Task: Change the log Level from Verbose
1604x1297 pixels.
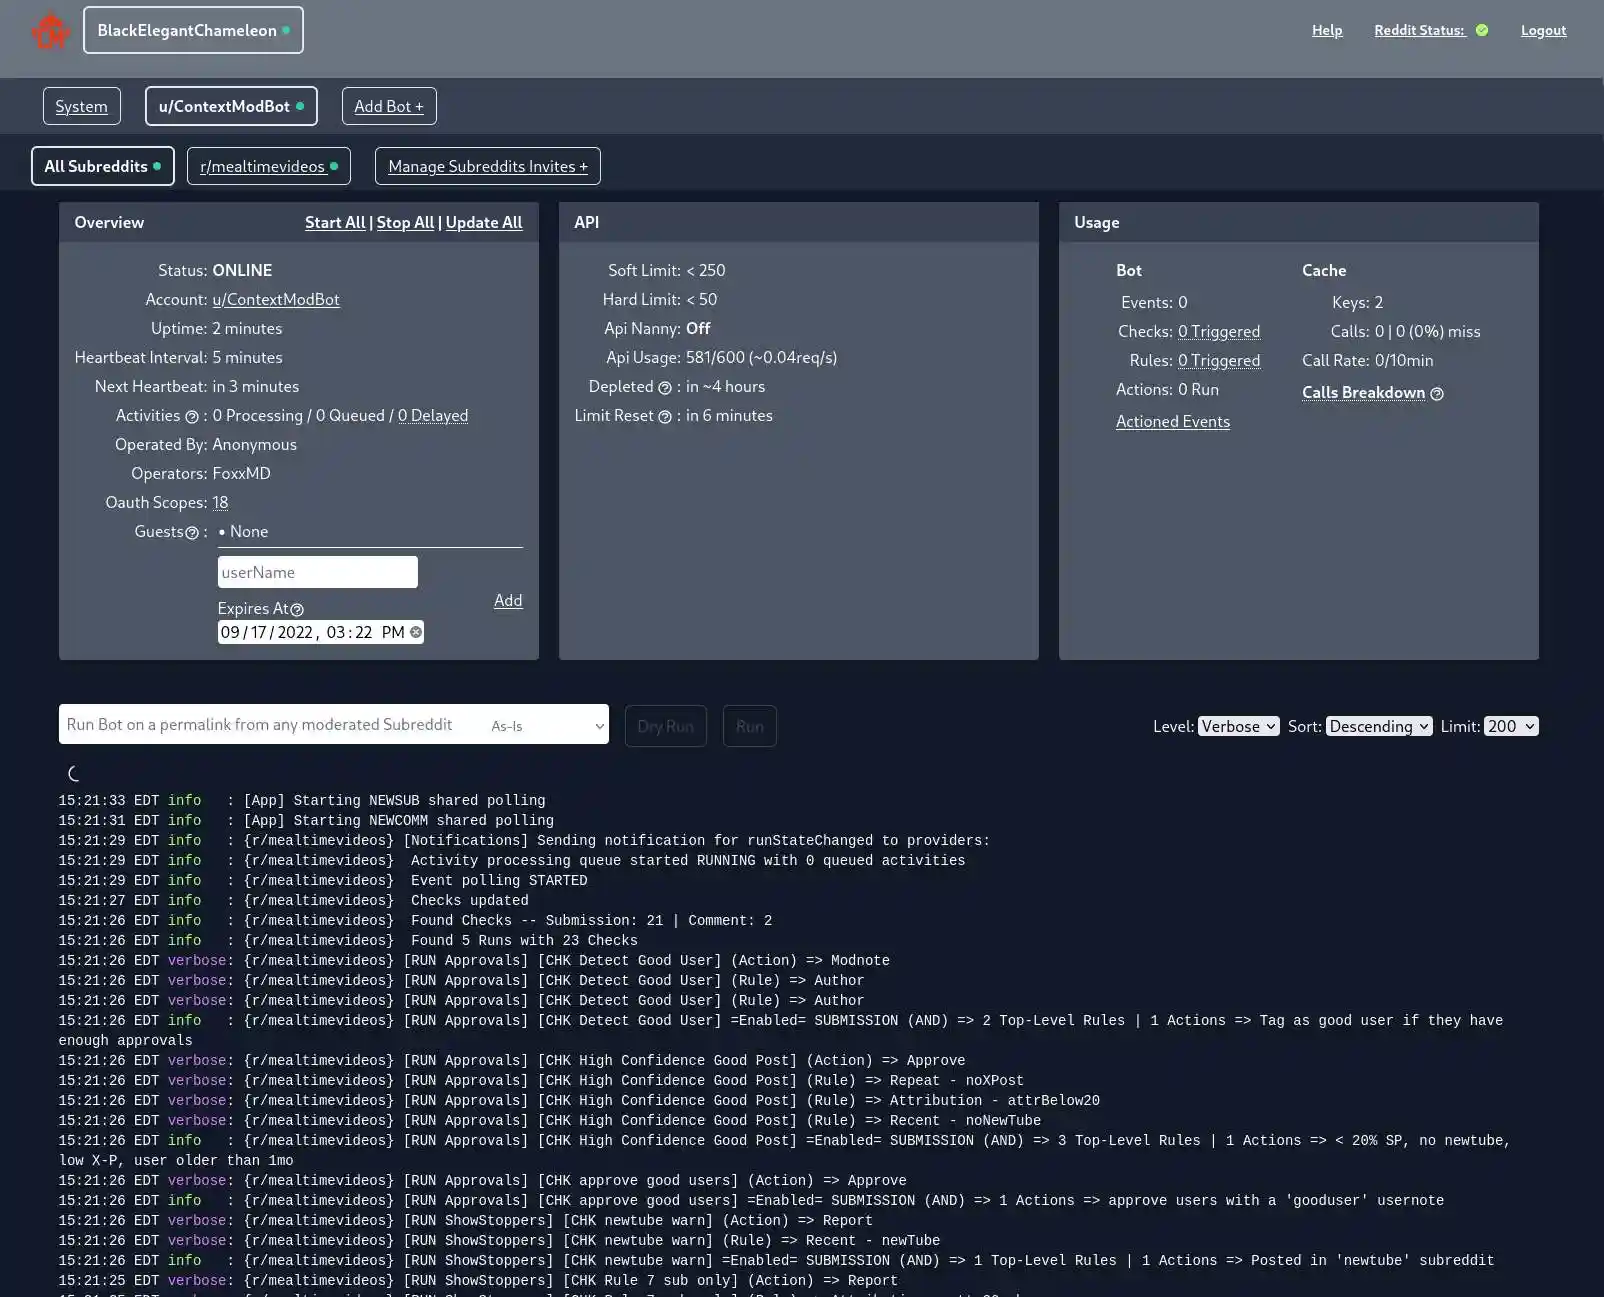Action: 1238,726
